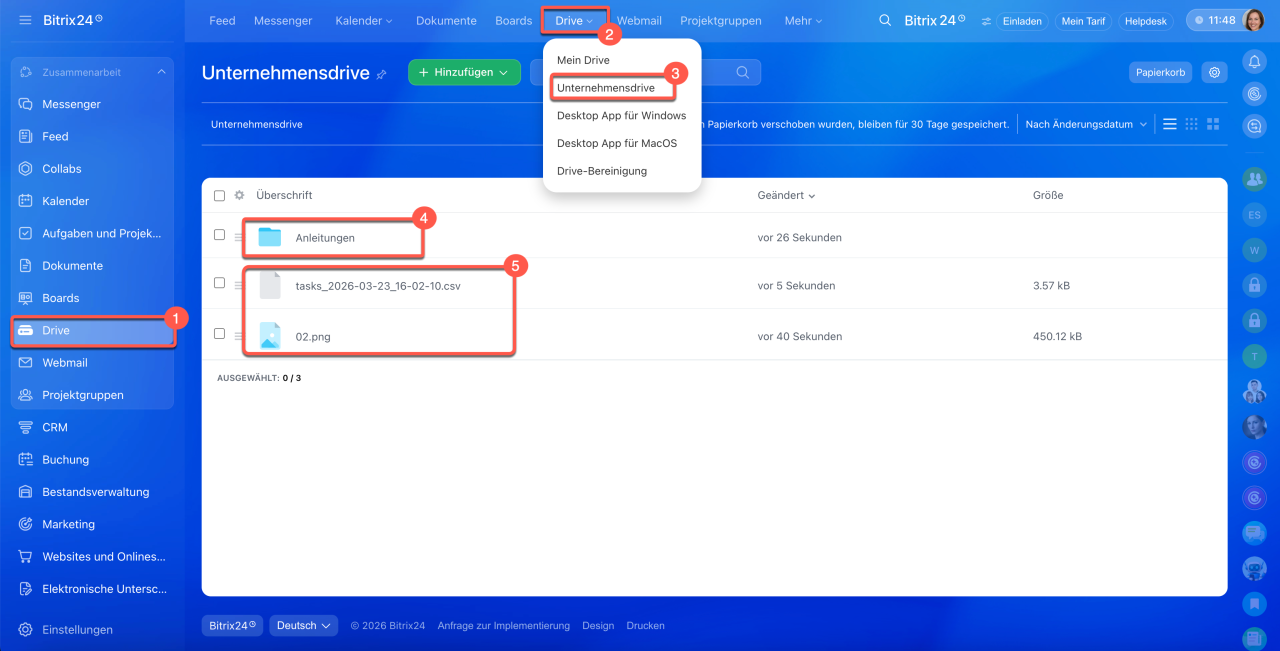
Task: Click the Drucken footer link
Action: (645, 626)
